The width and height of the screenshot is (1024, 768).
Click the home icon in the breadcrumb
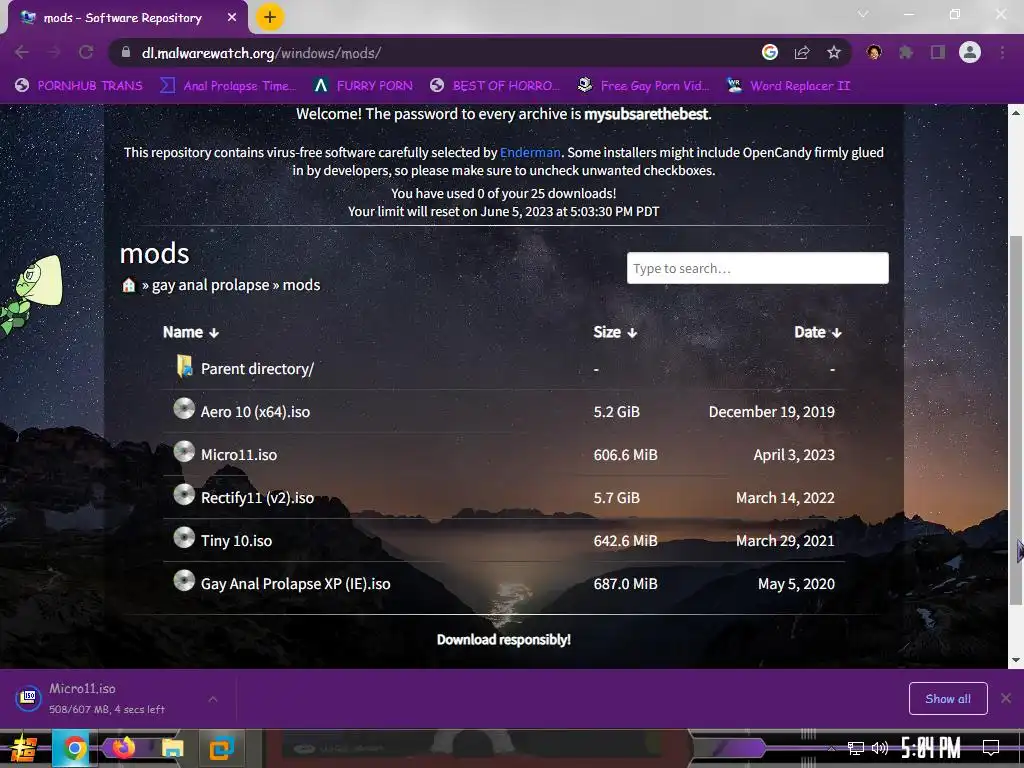click(x=129, y=285)
